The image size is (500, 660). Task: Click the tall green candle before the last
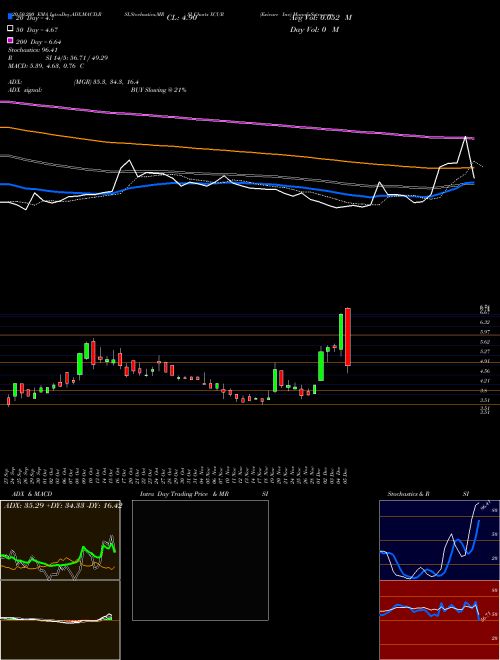341,332
